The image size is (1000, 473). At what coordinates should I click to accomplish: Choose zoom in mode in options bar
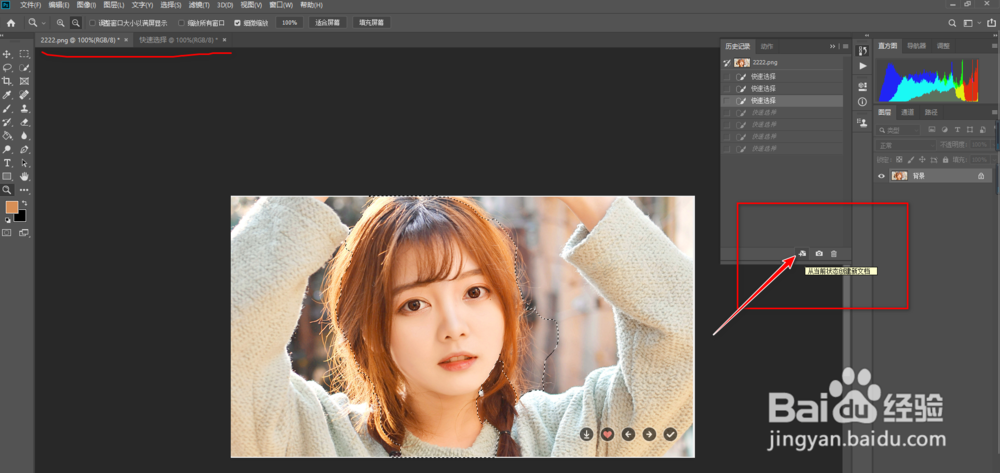(x=61, y=23)
